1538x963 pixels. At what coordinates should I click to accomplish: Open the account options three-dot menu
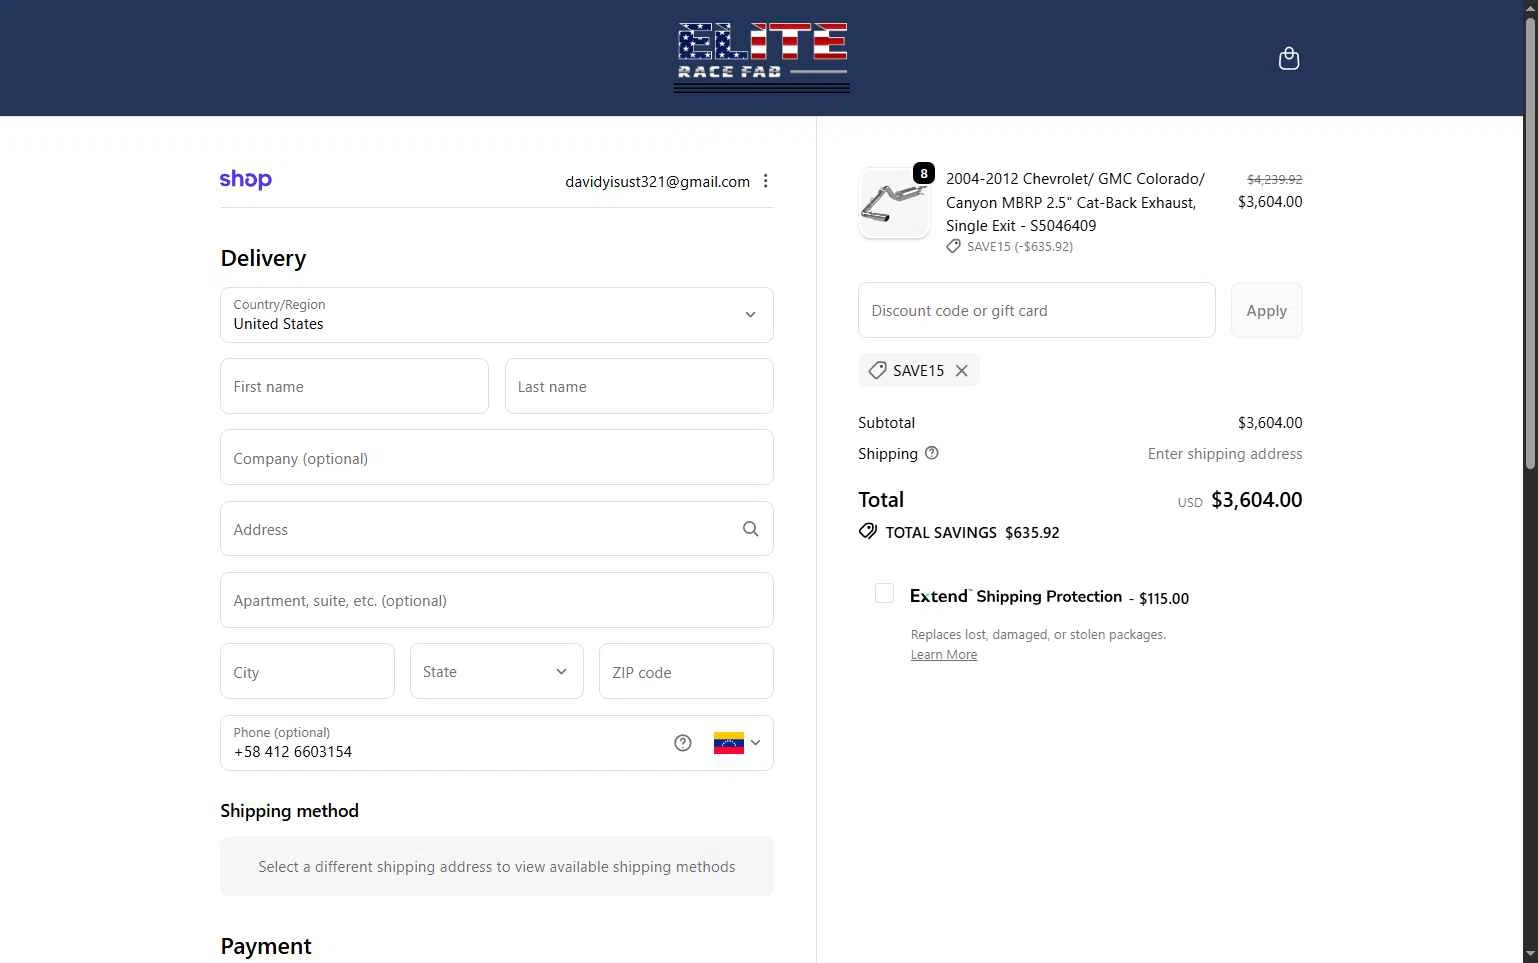[x=766, y=181]
